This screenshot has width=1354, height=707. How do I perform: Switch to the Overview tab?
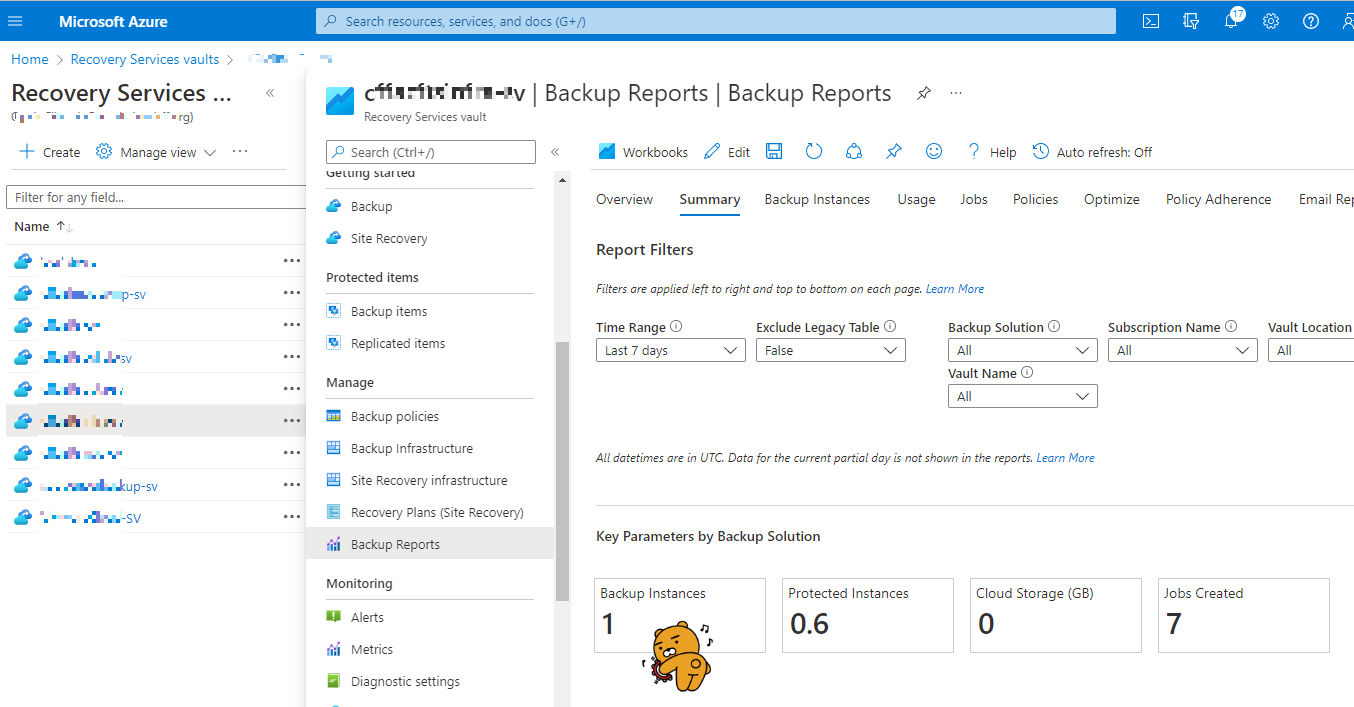(x=624, y=199)
